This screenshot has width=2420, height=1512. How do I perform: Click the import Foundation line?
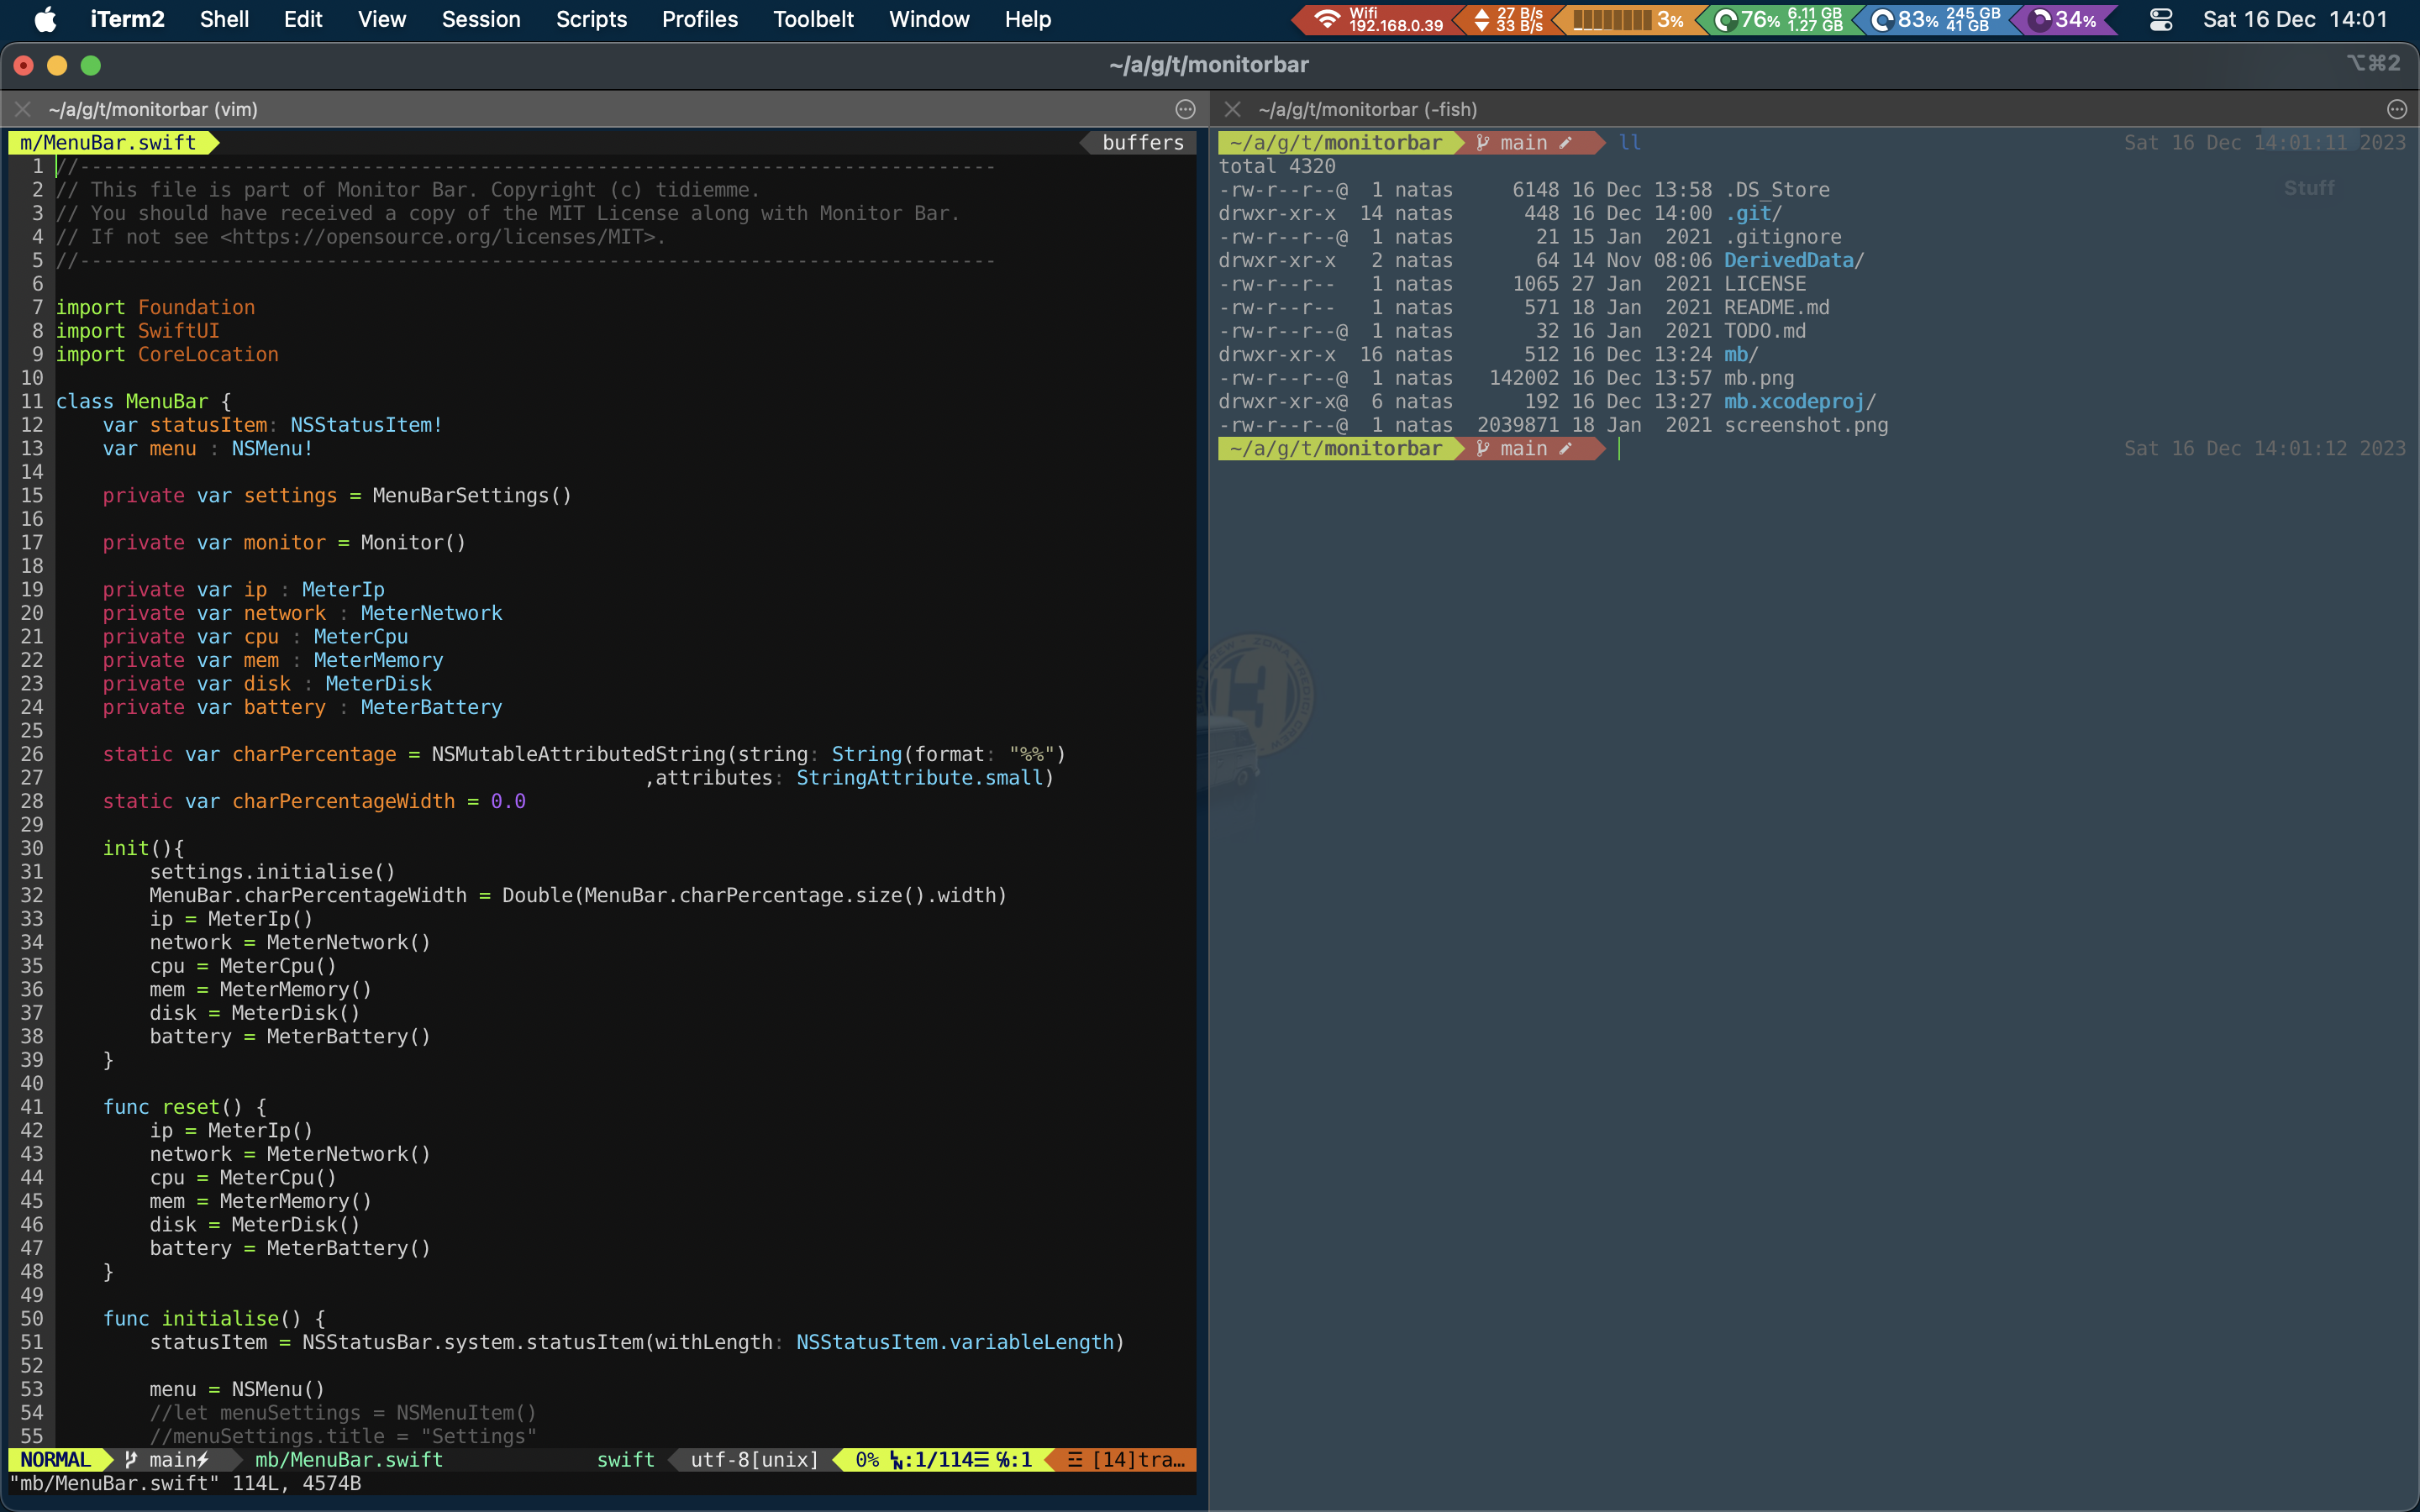pos(156,307)
